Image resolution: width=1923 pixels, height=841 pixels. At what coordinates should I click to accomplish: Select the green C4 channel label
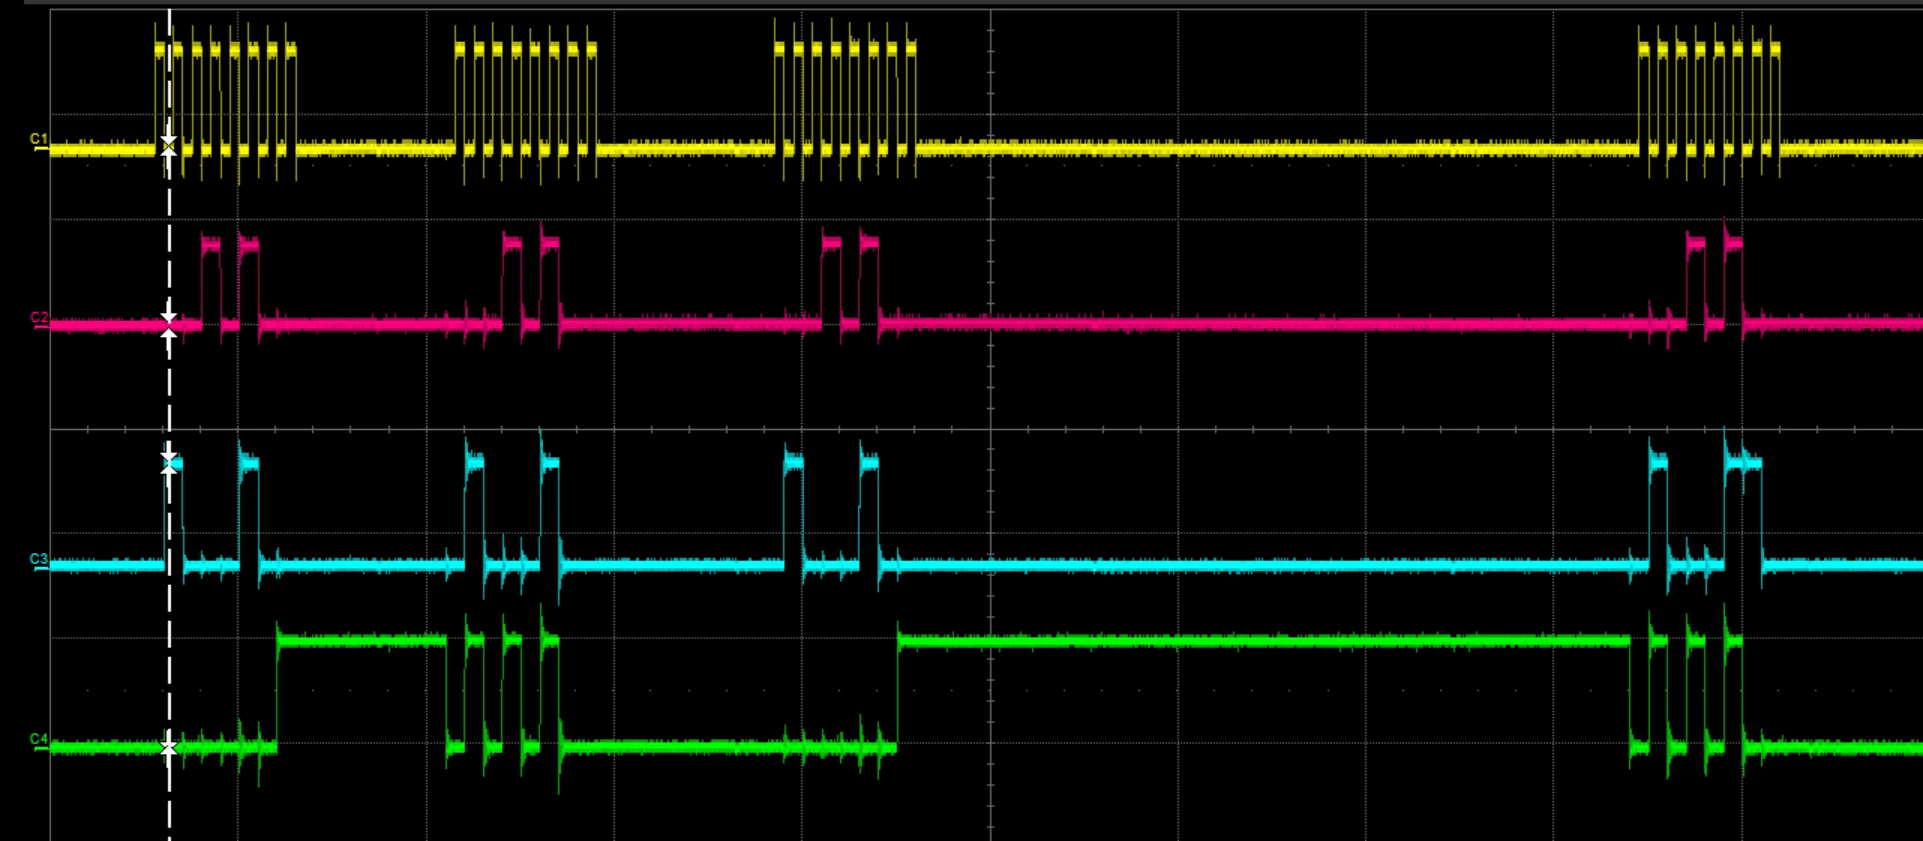[x=38, y=740]
